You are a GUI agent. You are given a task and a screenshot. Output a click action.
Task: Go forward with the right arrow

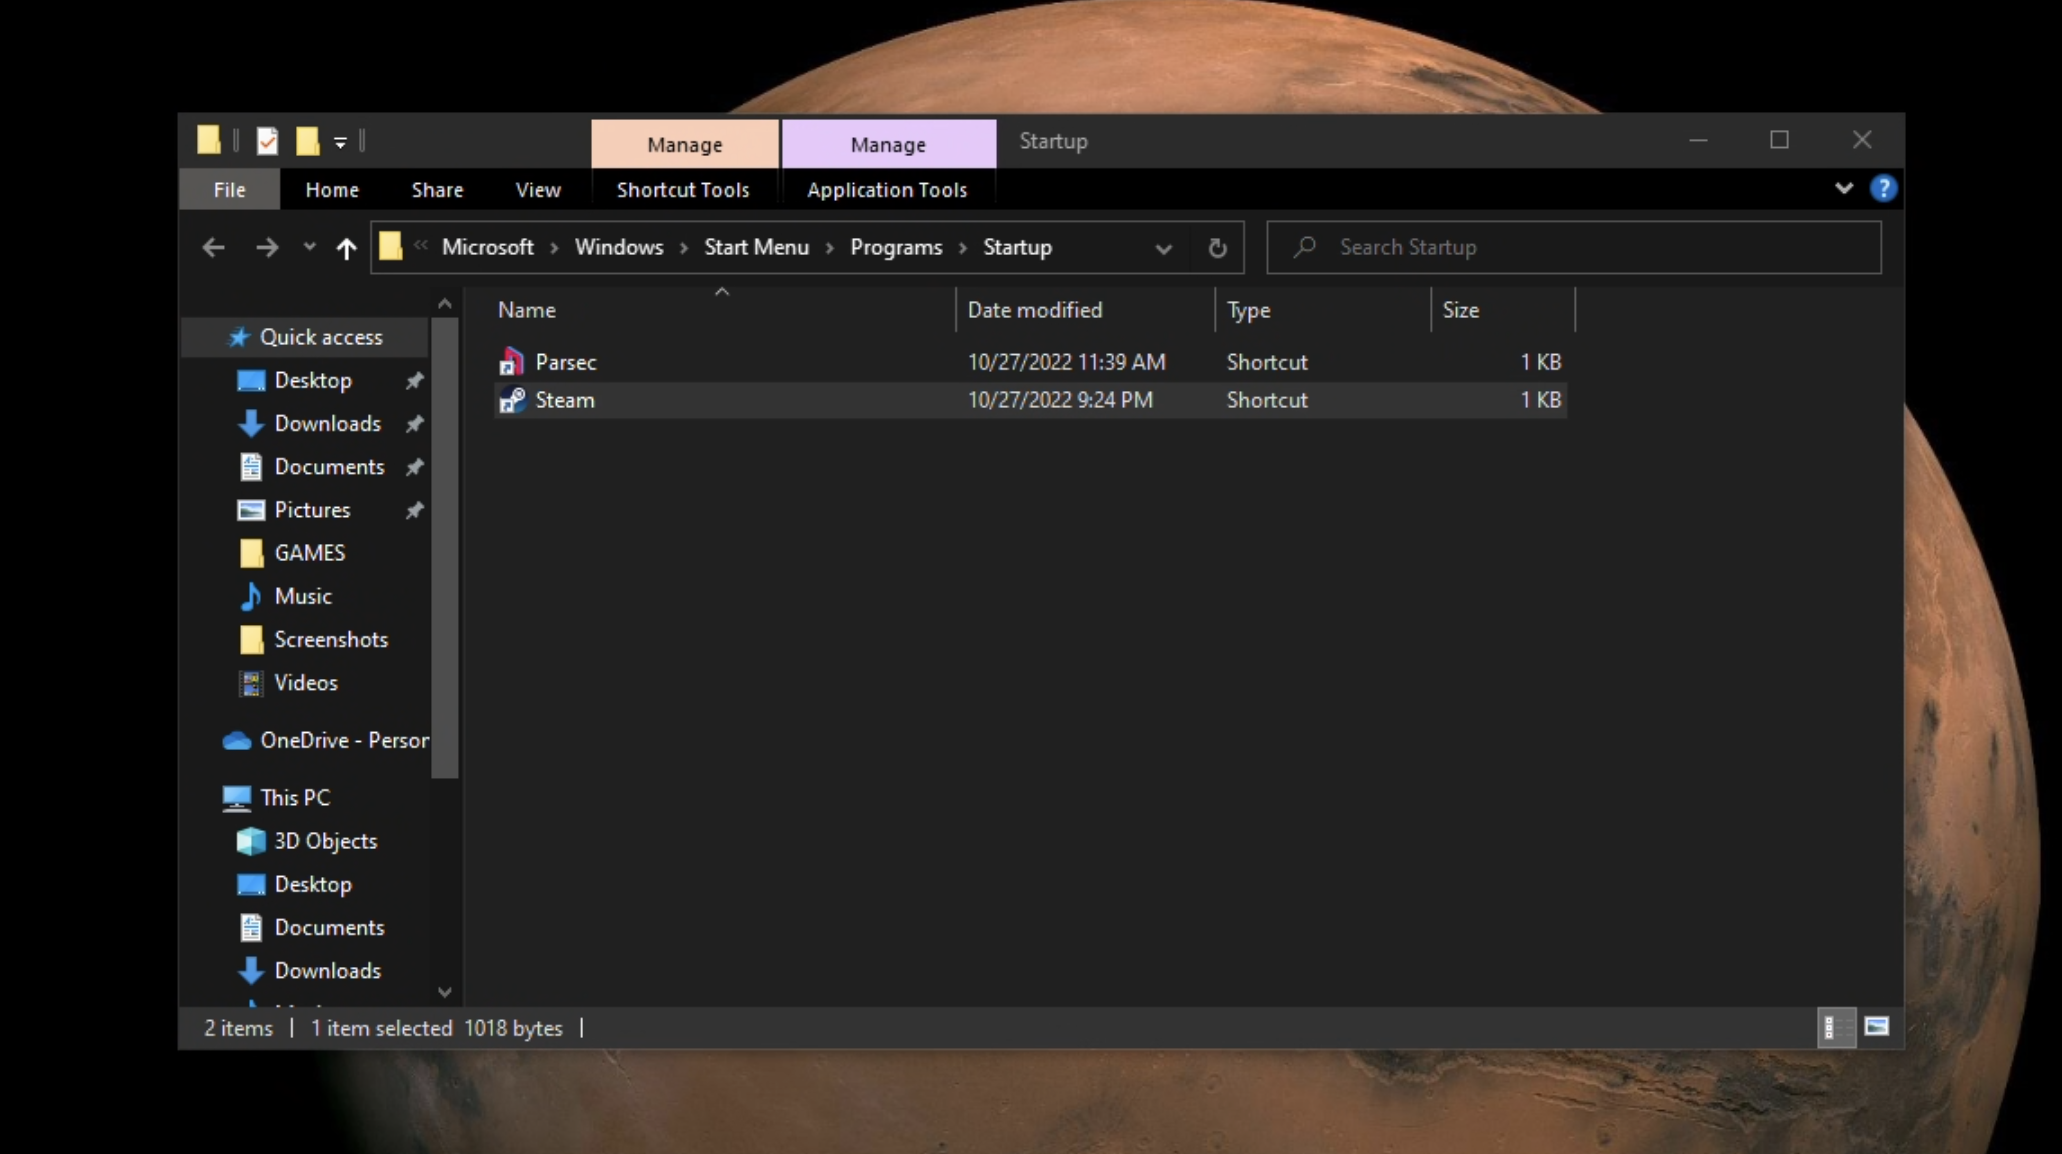click(x=266, y=247)
